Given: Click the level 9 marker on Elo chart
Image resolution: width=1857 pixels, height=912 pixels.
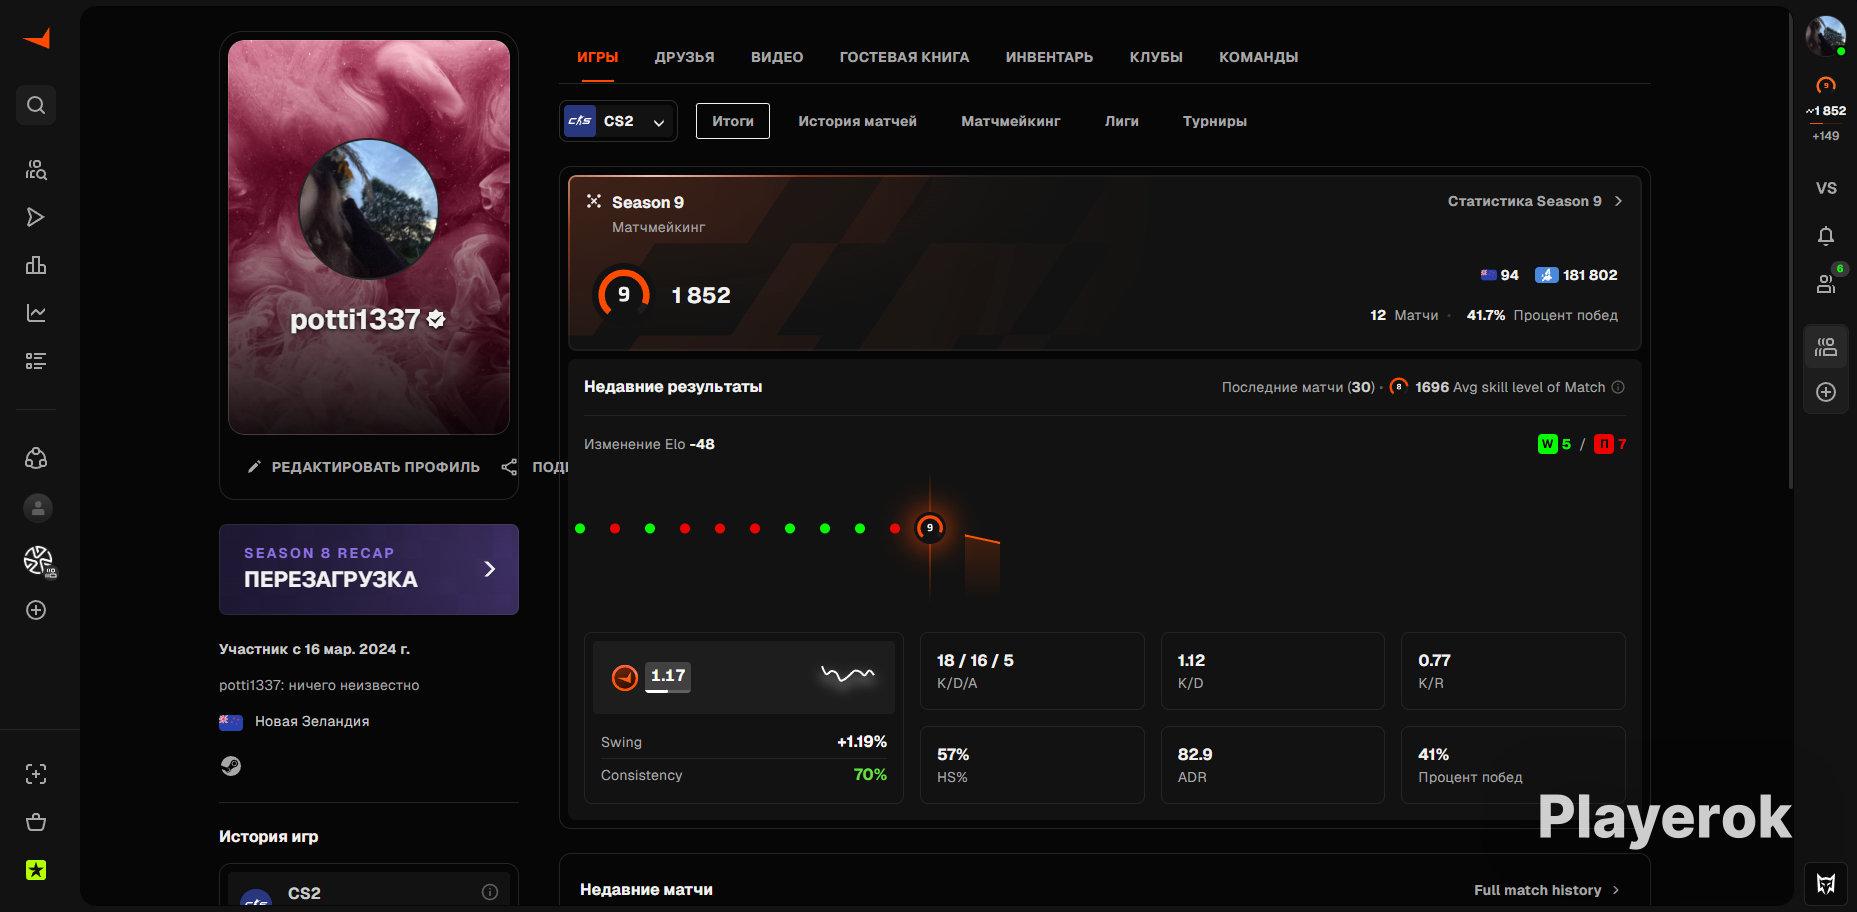Looking at the screenshot, I should (930, 528).
